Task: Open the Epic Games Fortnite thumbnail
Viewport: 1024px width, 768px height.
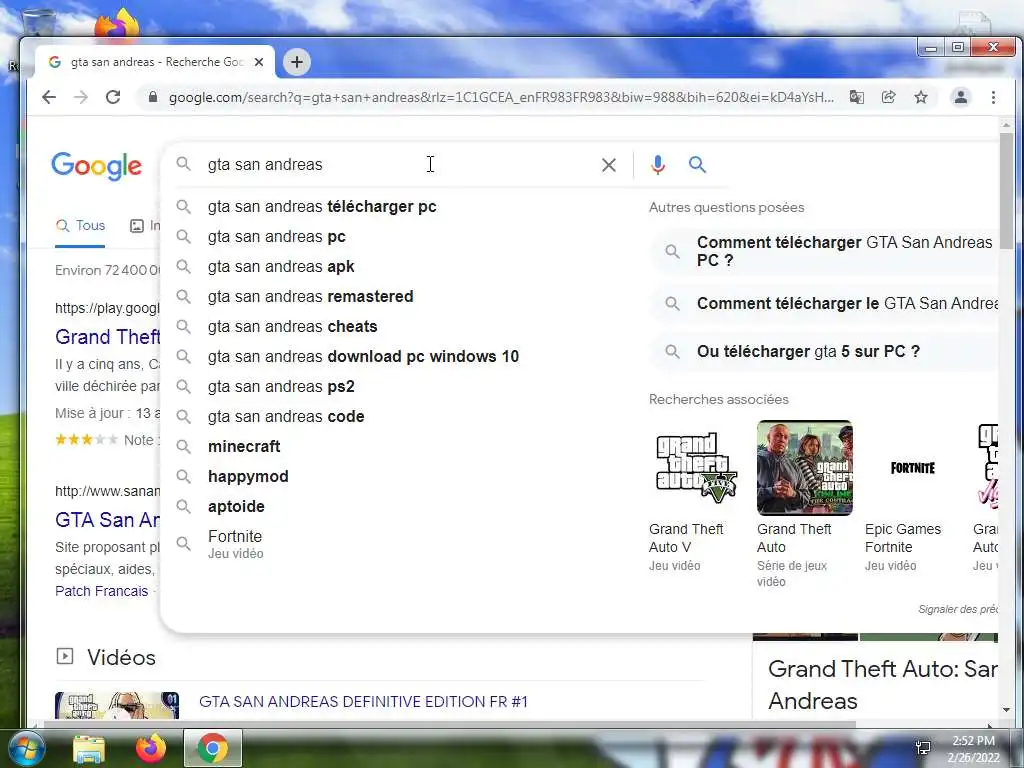Action: click(x=912, y=468)
